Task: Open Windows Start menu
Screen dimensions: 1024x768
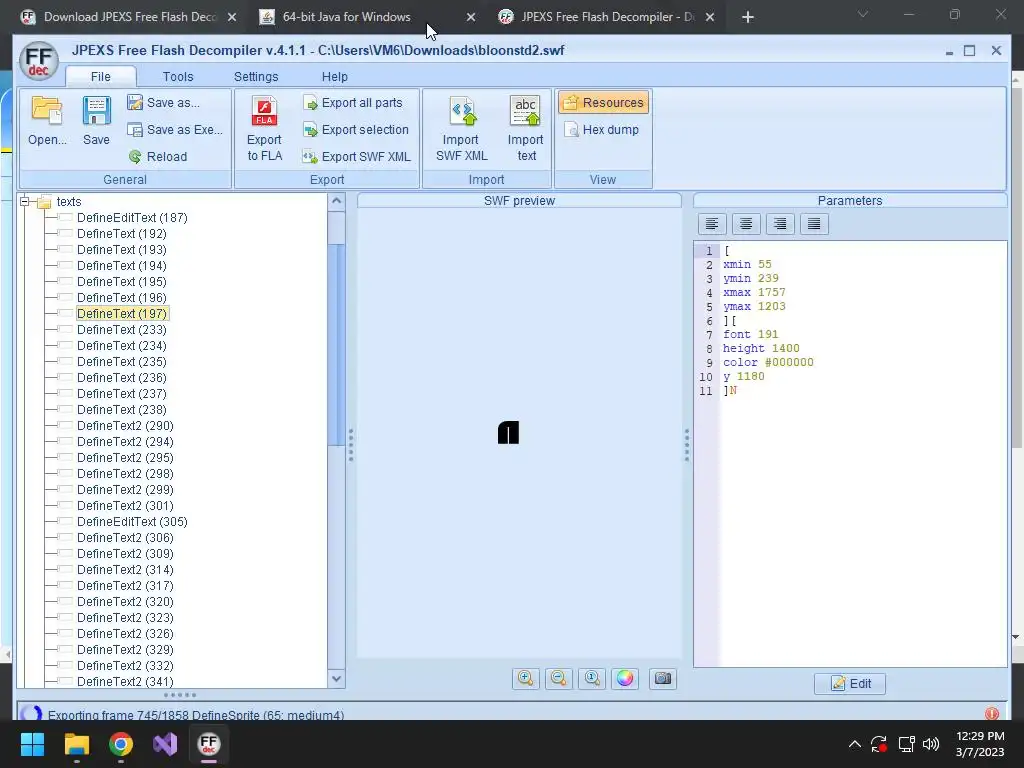Action: click(32, 744)
